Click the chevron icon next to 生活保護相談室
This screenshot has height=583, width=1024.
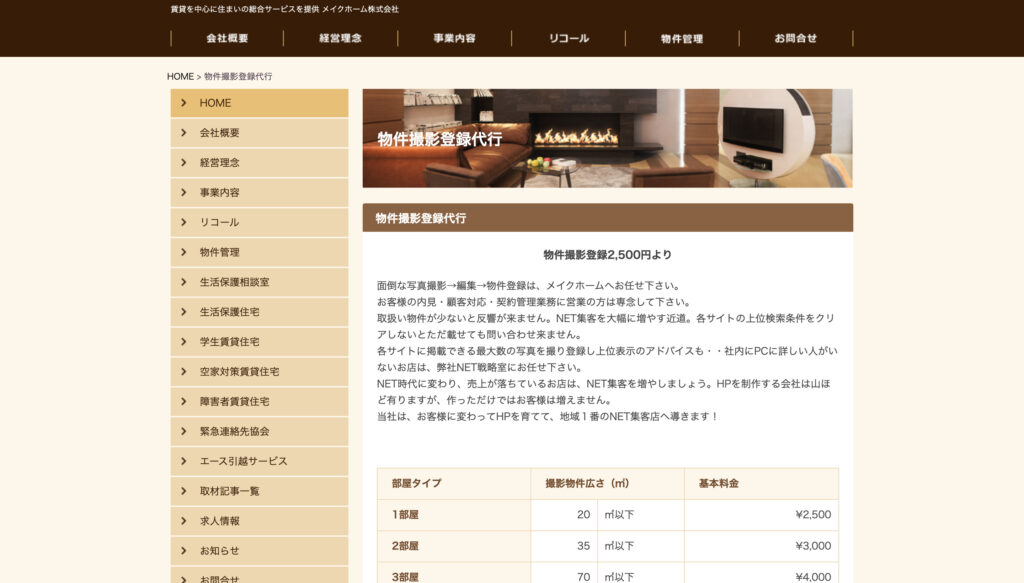(184, 282)
